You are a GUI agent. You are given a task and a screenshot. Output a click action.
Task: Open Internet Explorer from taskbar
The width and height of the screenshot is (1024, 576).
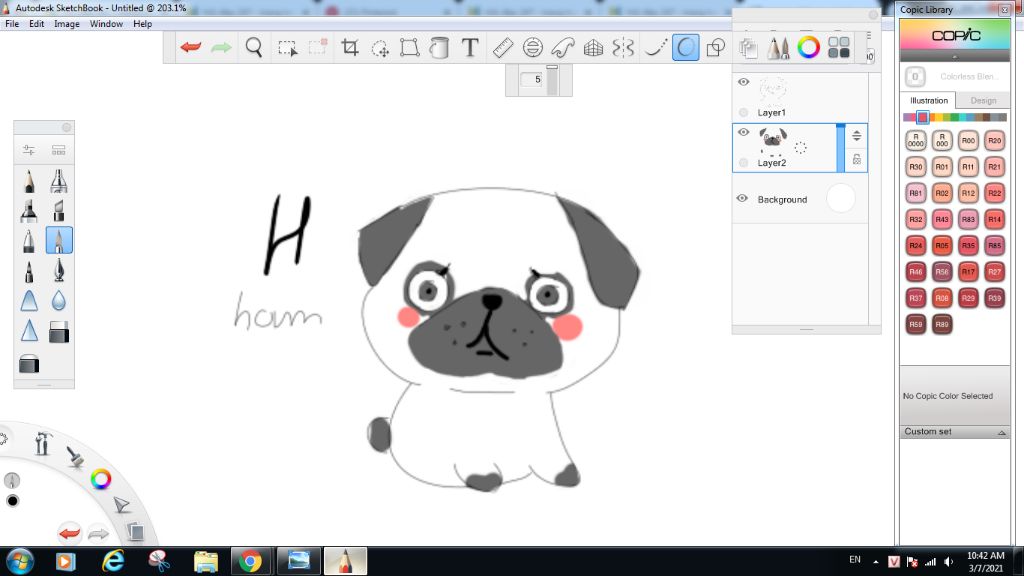tap(112, 561)
